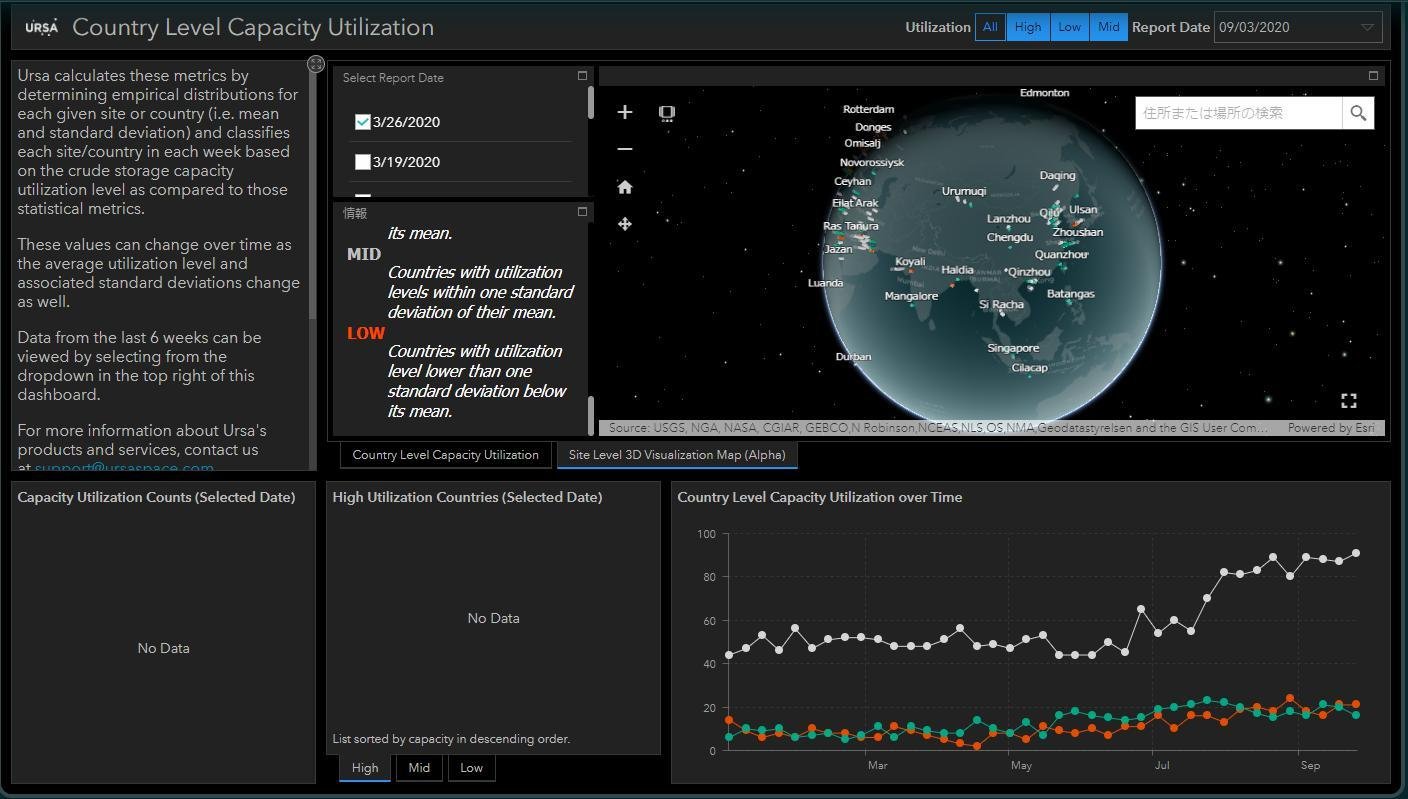The height and width of the screenshot is (799, 1408).
Task: Click the LOW legend heading
Action: coord(366,333)
